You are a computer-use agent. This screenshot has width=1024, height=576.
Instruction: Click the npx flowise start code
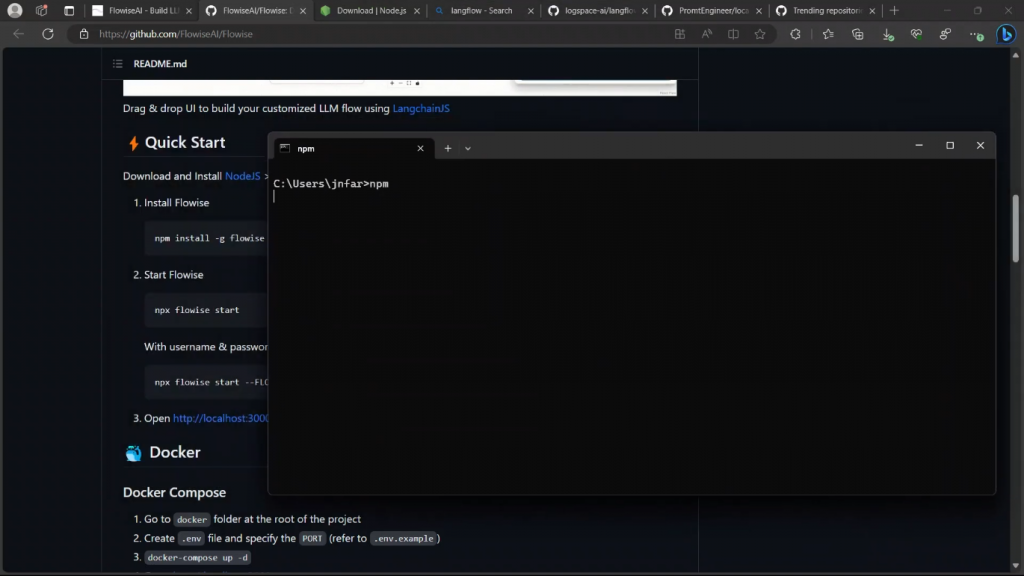tap(197, 310)
